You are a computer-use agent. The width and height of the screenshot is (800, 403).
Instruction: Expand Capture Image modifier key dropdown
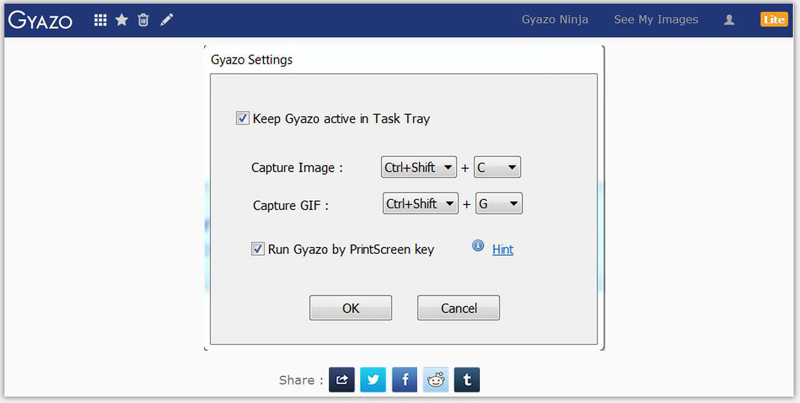click(x=419, y=168)
